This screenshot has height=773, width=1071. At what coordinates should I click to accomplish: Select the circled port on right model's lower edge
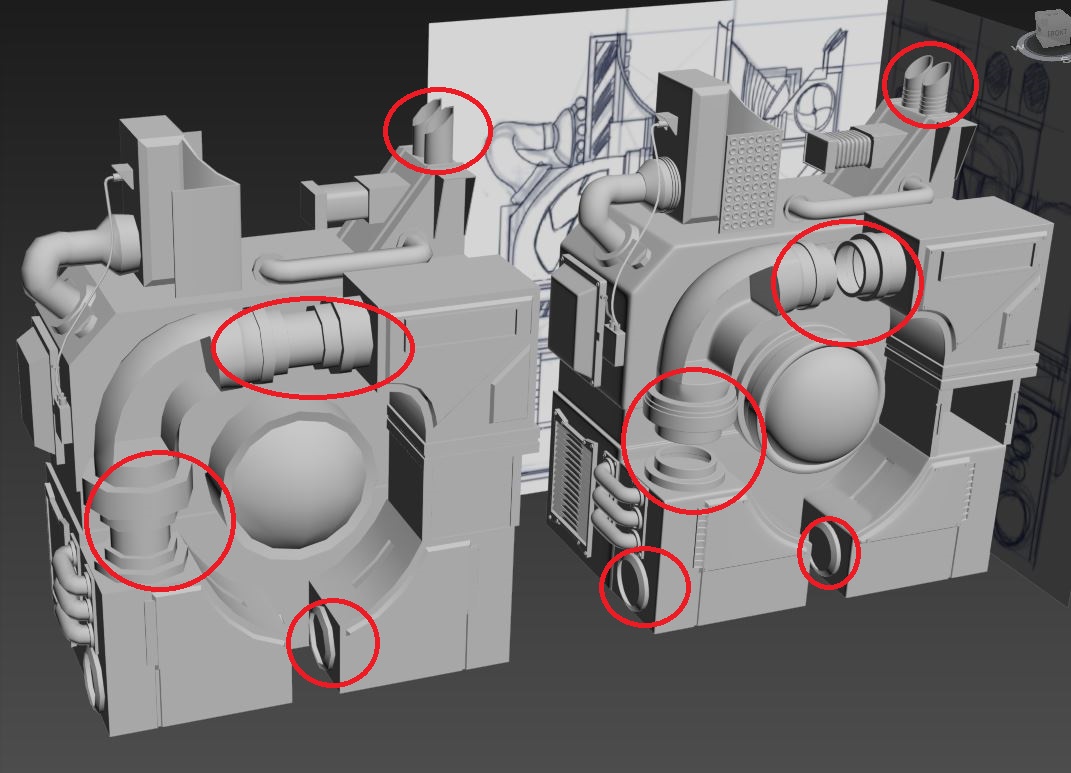tap(827, 550)
